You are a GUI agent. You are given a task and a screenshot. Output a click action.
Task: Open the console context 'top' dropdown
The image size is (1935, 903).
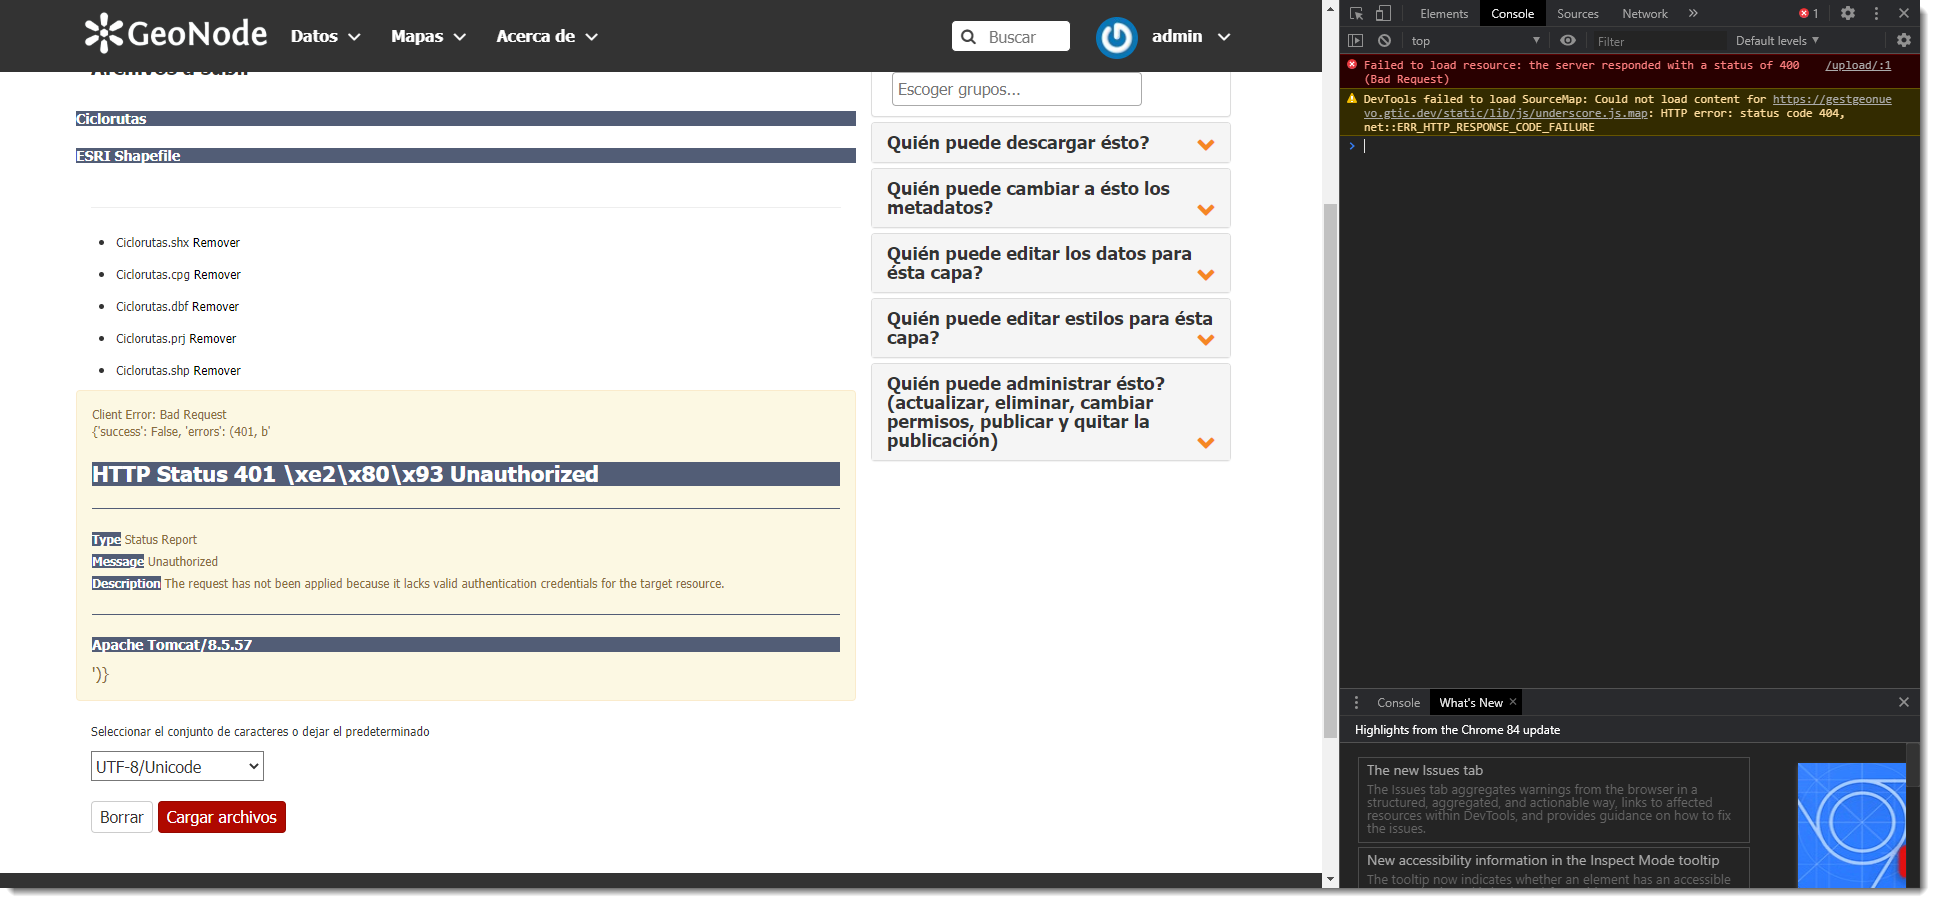click(1475, 41)
